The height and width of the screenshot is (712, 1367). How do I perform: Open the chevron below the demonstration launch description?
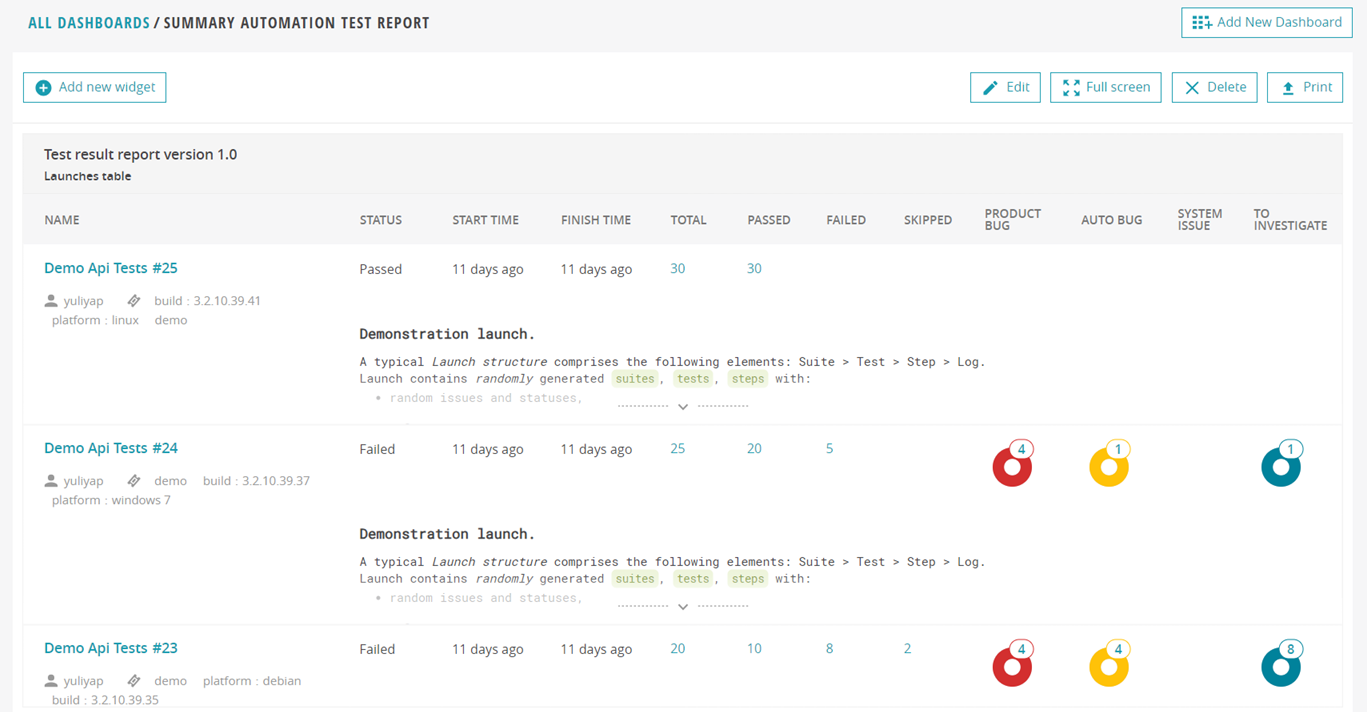point(683,405)
